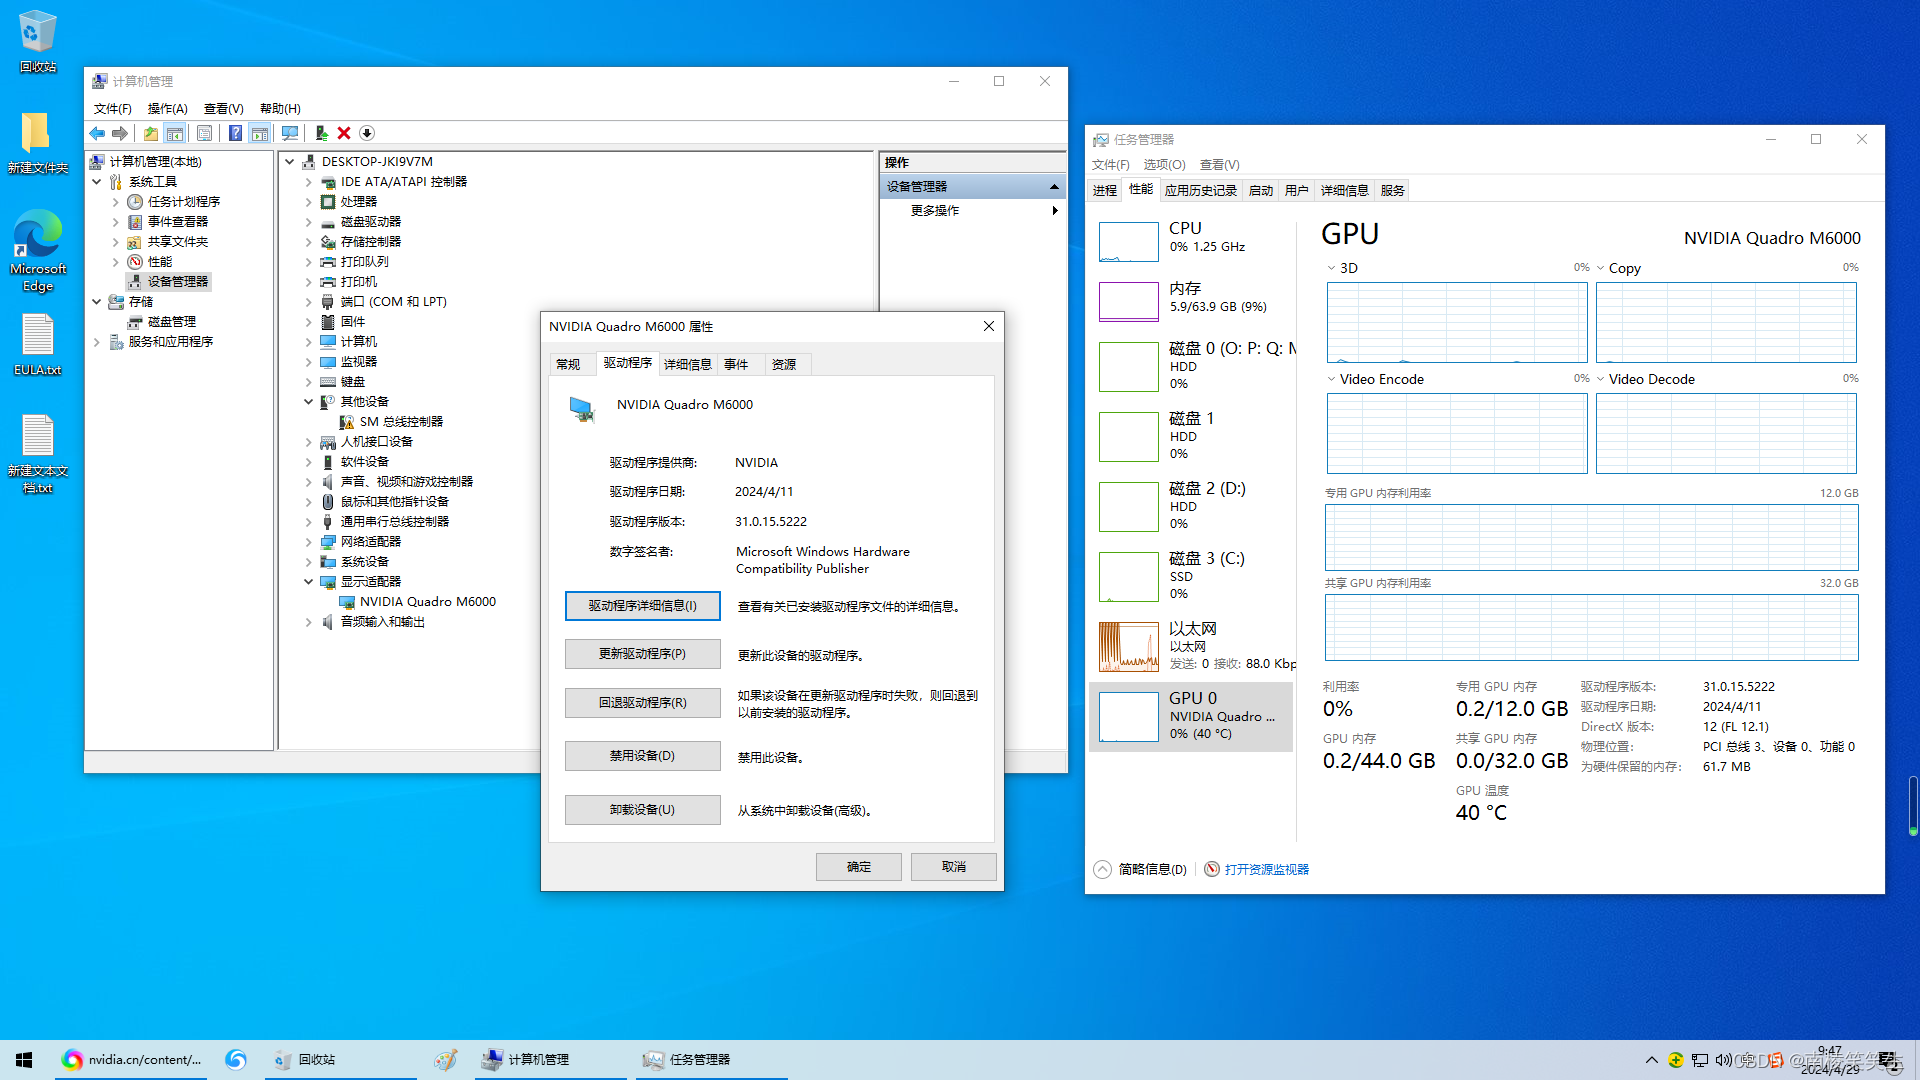Click the Up one level folder icon
Image resolution: width=1920 pixels, height=1080 pixels.
tap(151, 133)
